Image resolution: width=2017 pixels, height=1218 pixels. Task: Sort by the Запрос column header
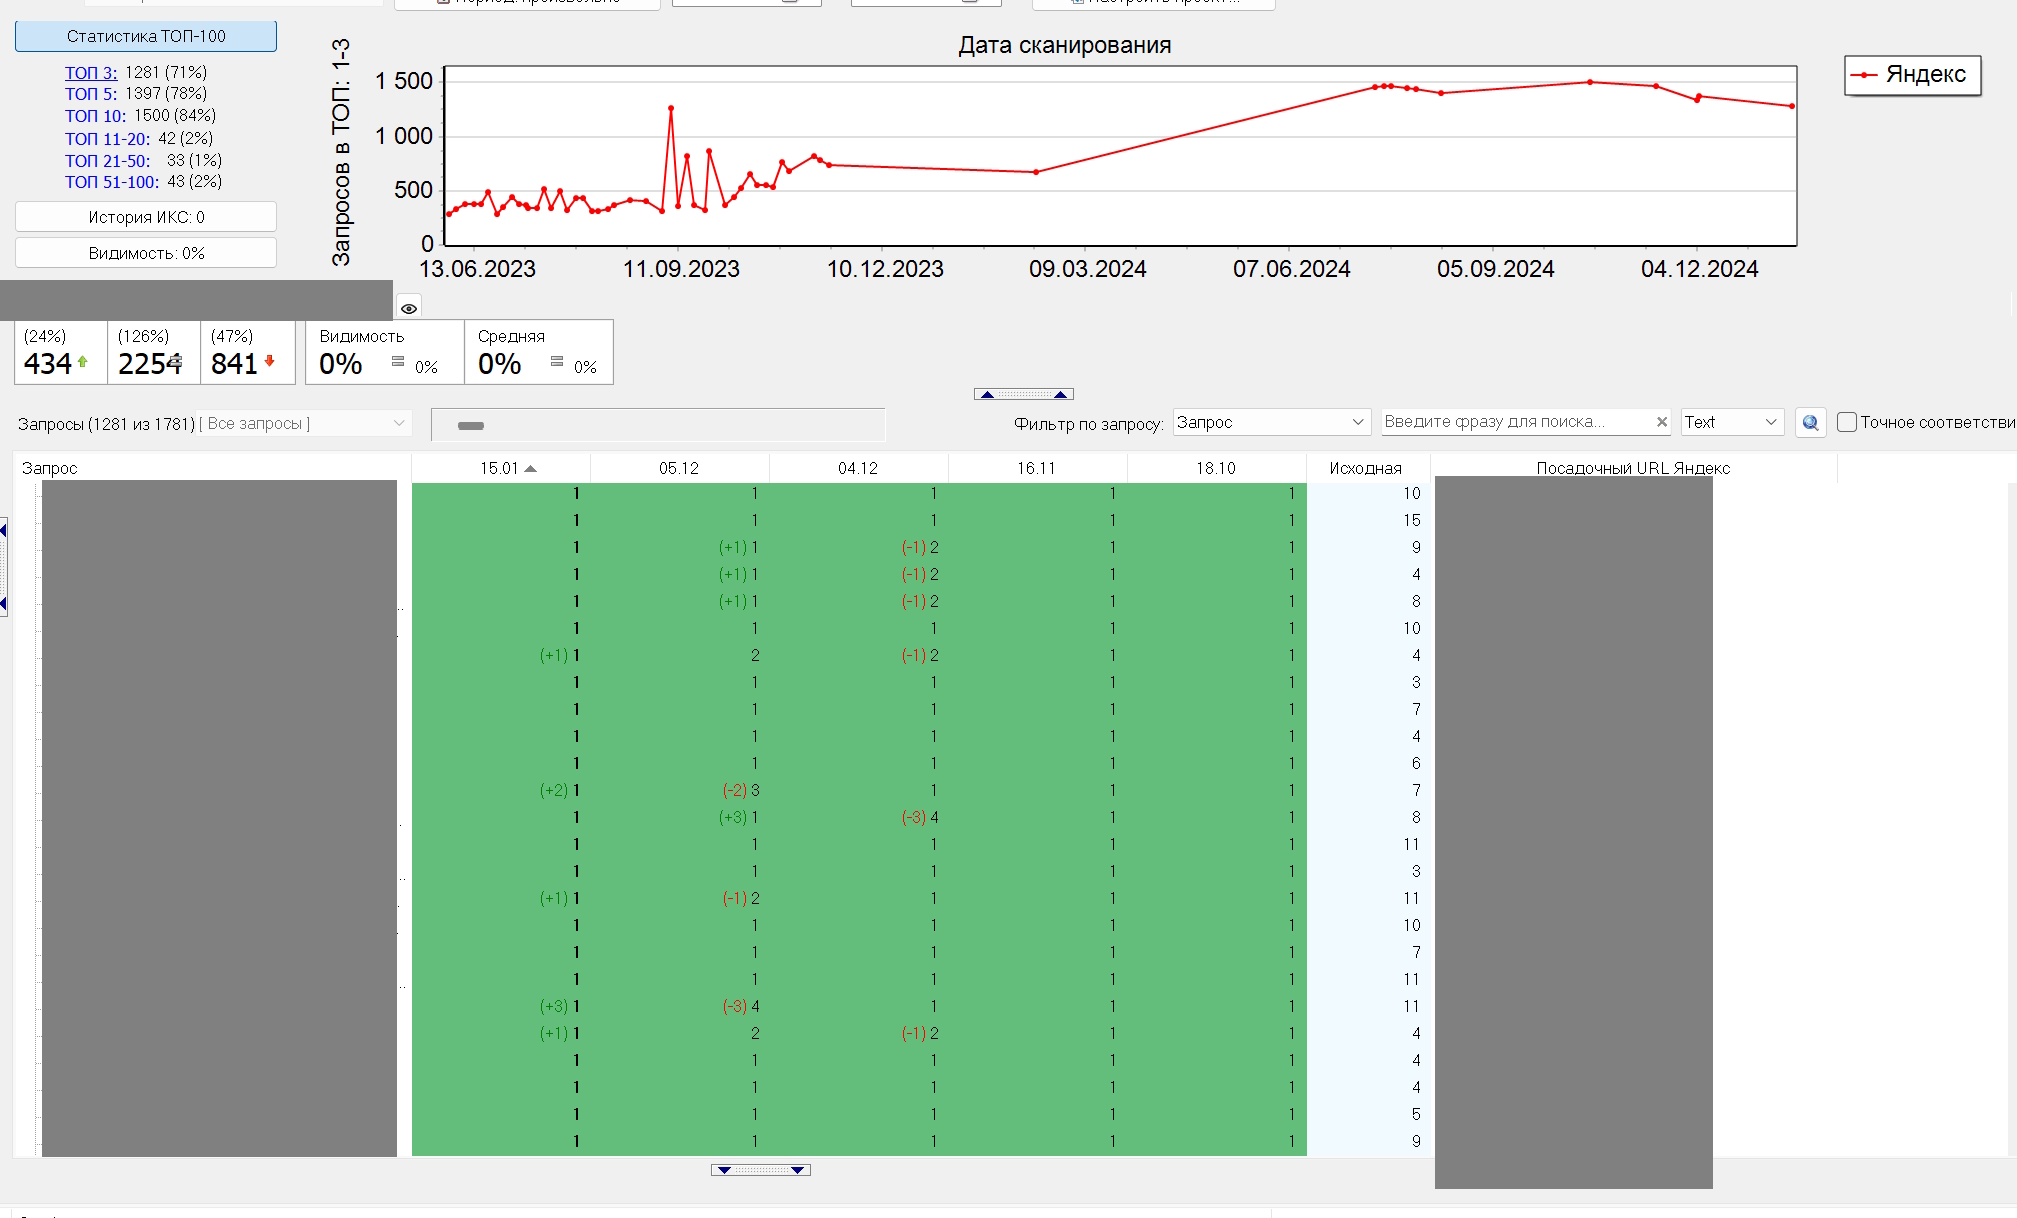click(212, 468)
